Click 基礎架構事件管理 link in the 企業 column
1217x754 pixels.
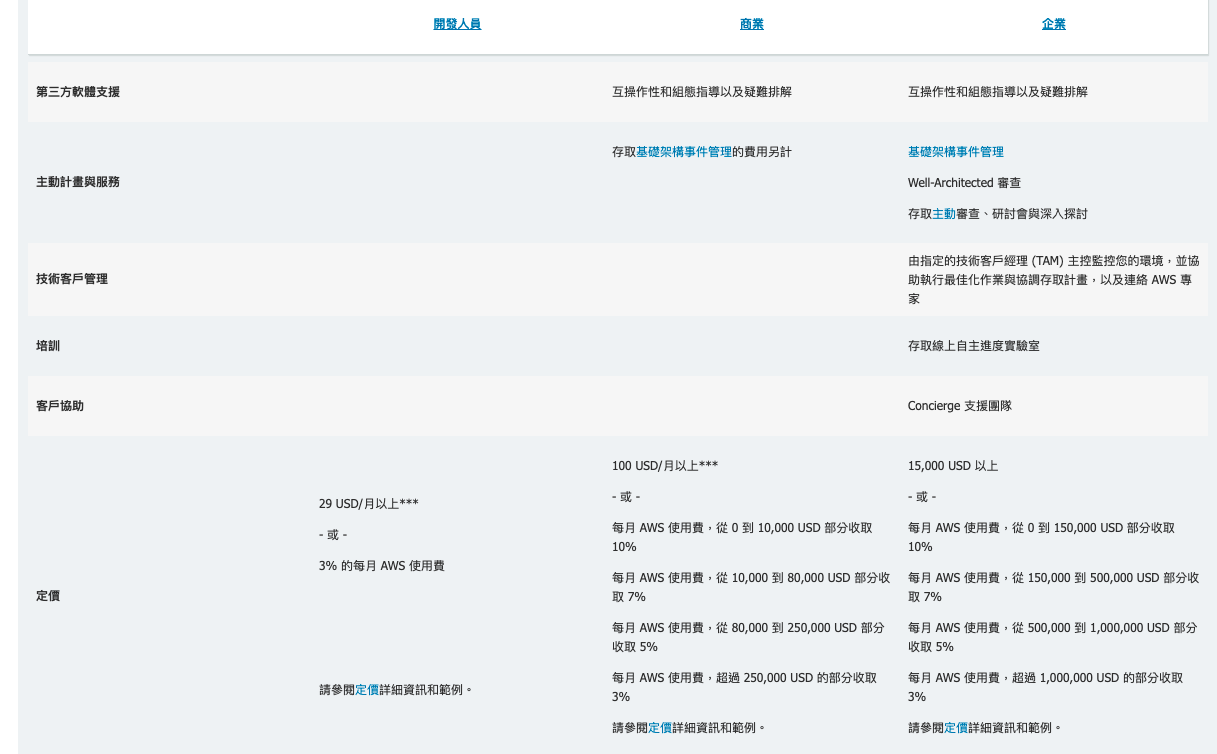956,152
